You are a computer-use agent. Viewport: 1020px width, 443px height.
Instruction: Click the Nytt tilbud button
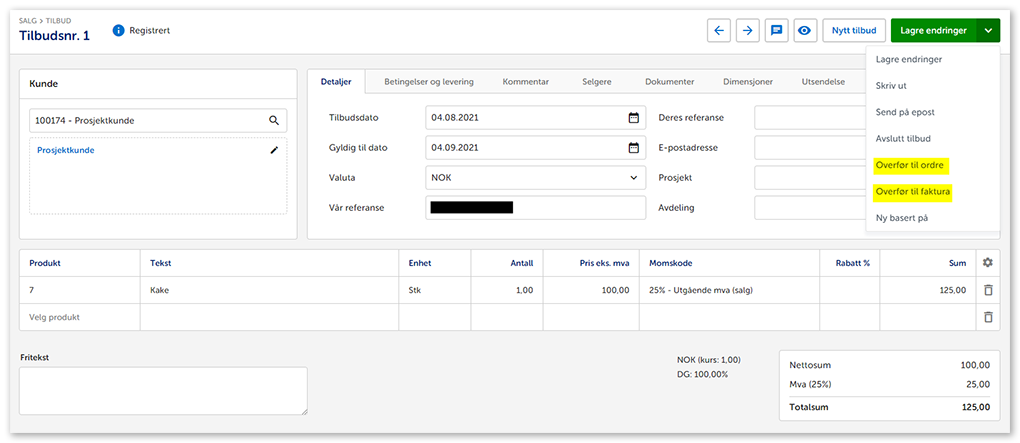pyautogui.click(x=853, y=31)
